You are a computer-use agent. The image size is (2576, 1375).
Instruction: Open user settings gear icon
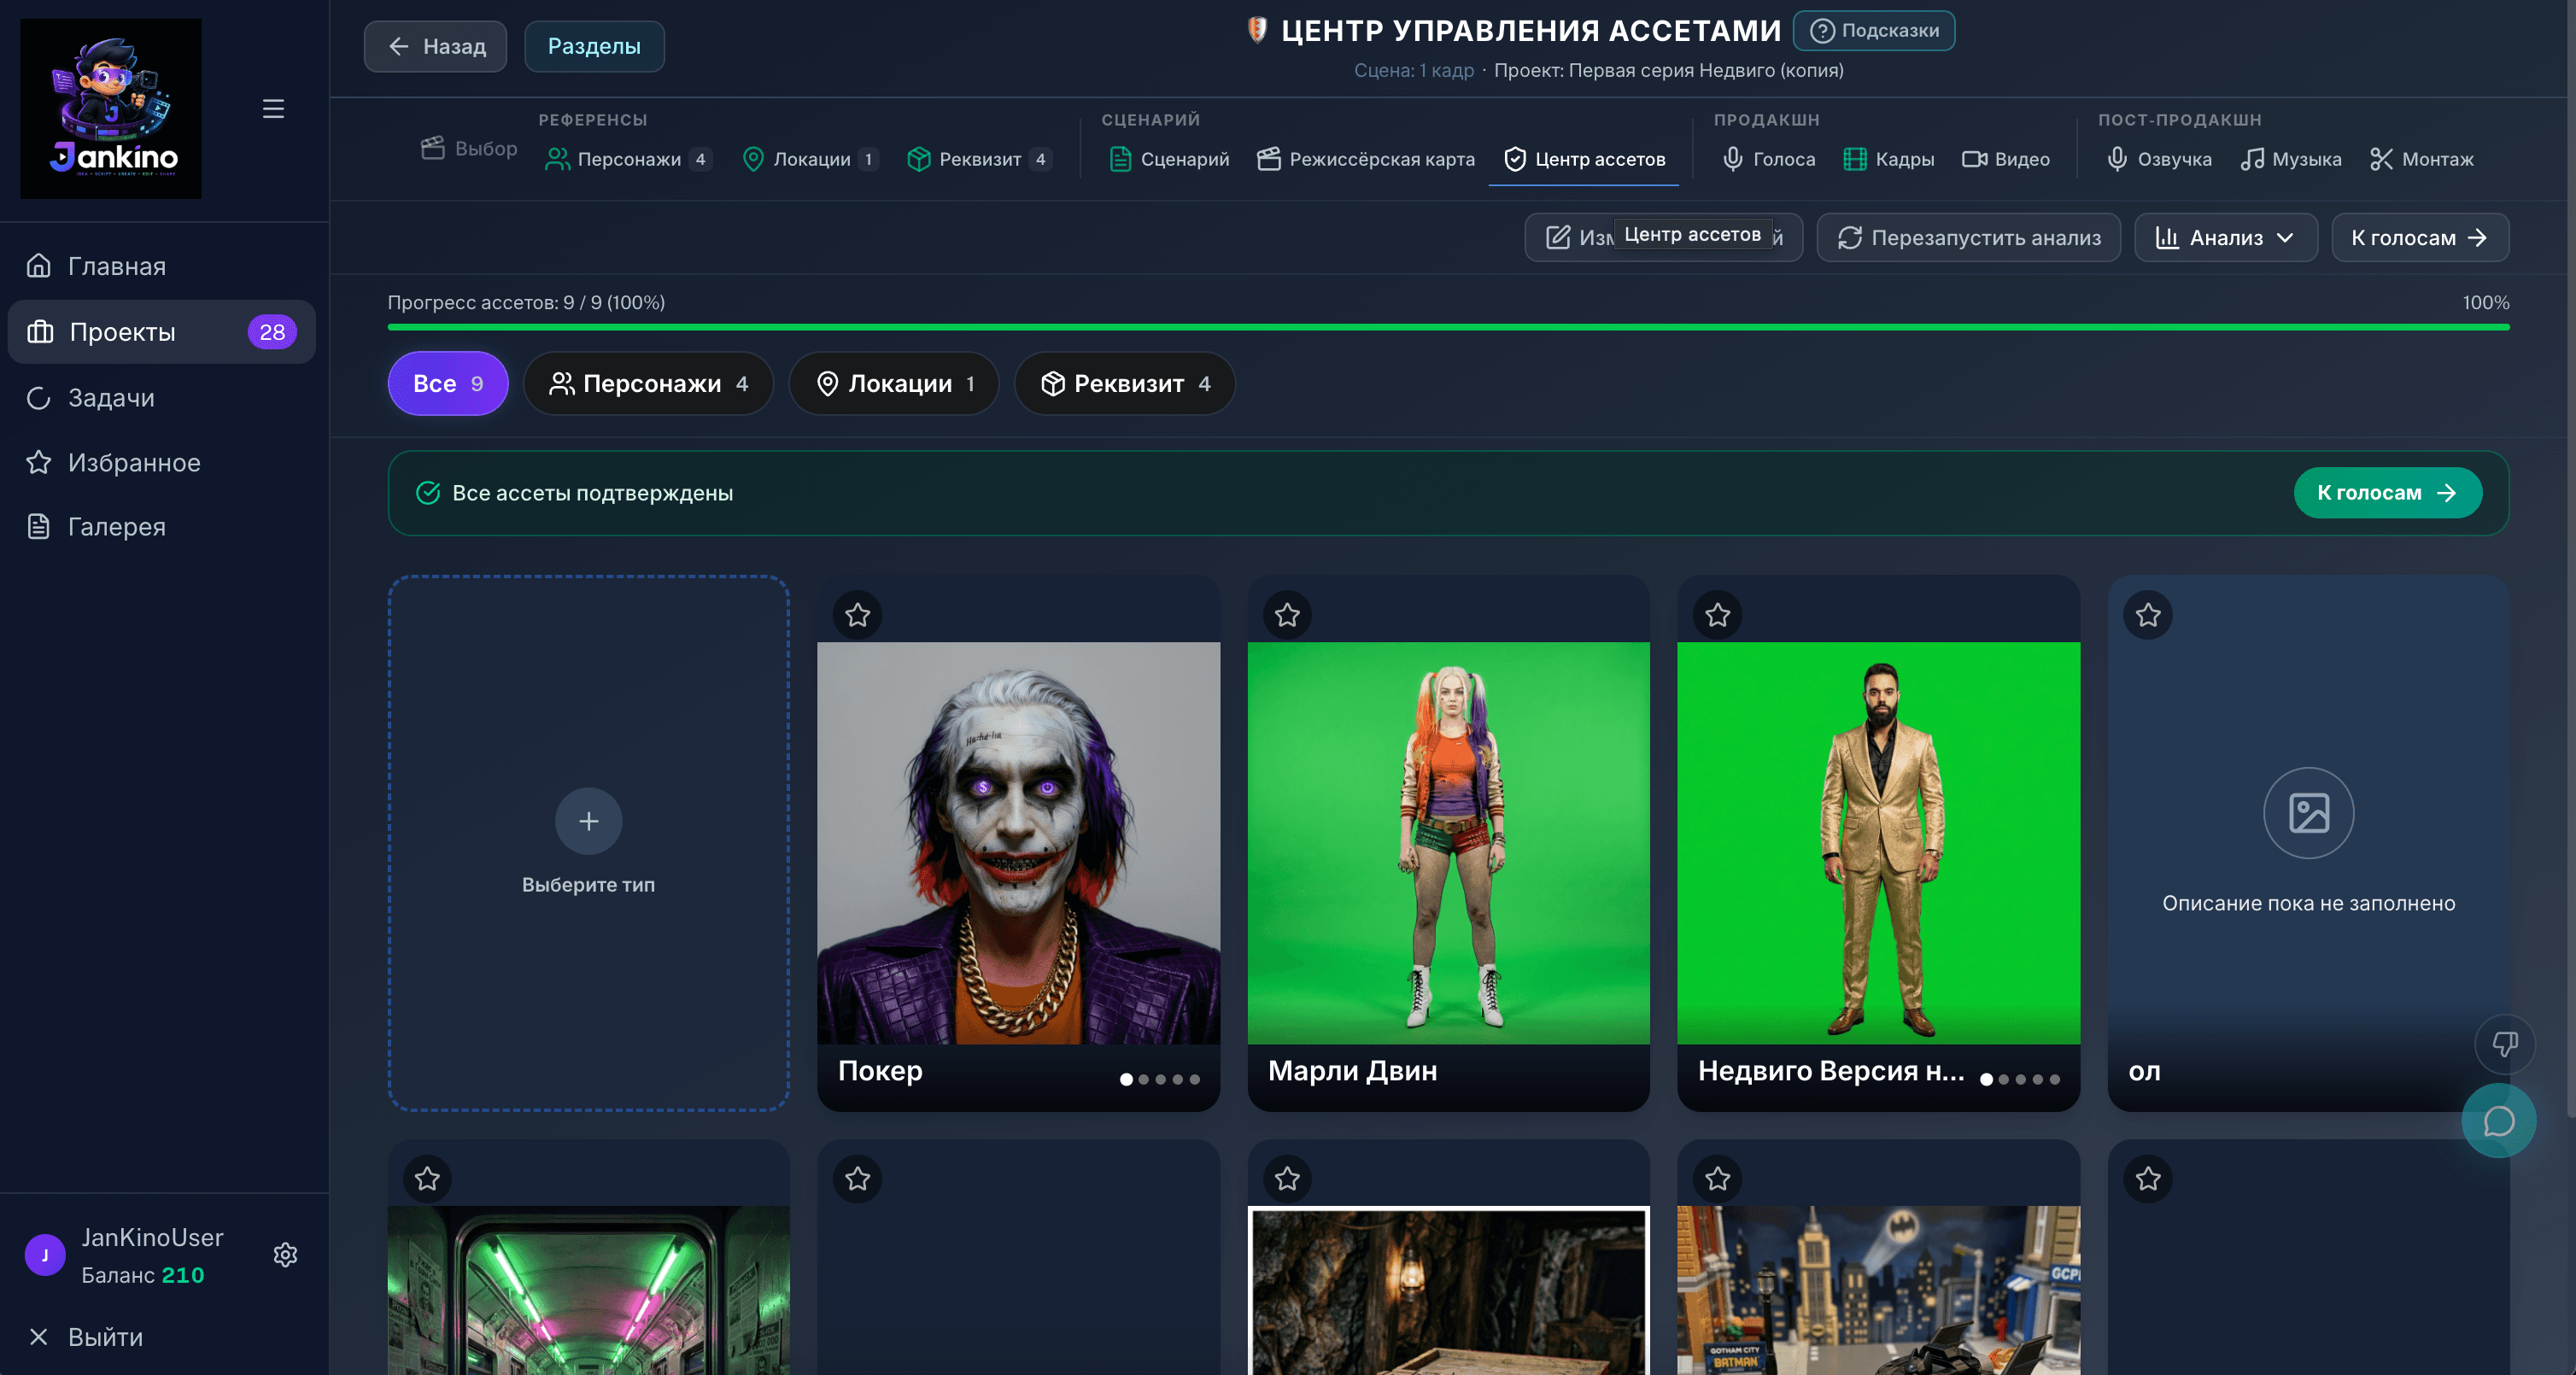coord(285,1254)
